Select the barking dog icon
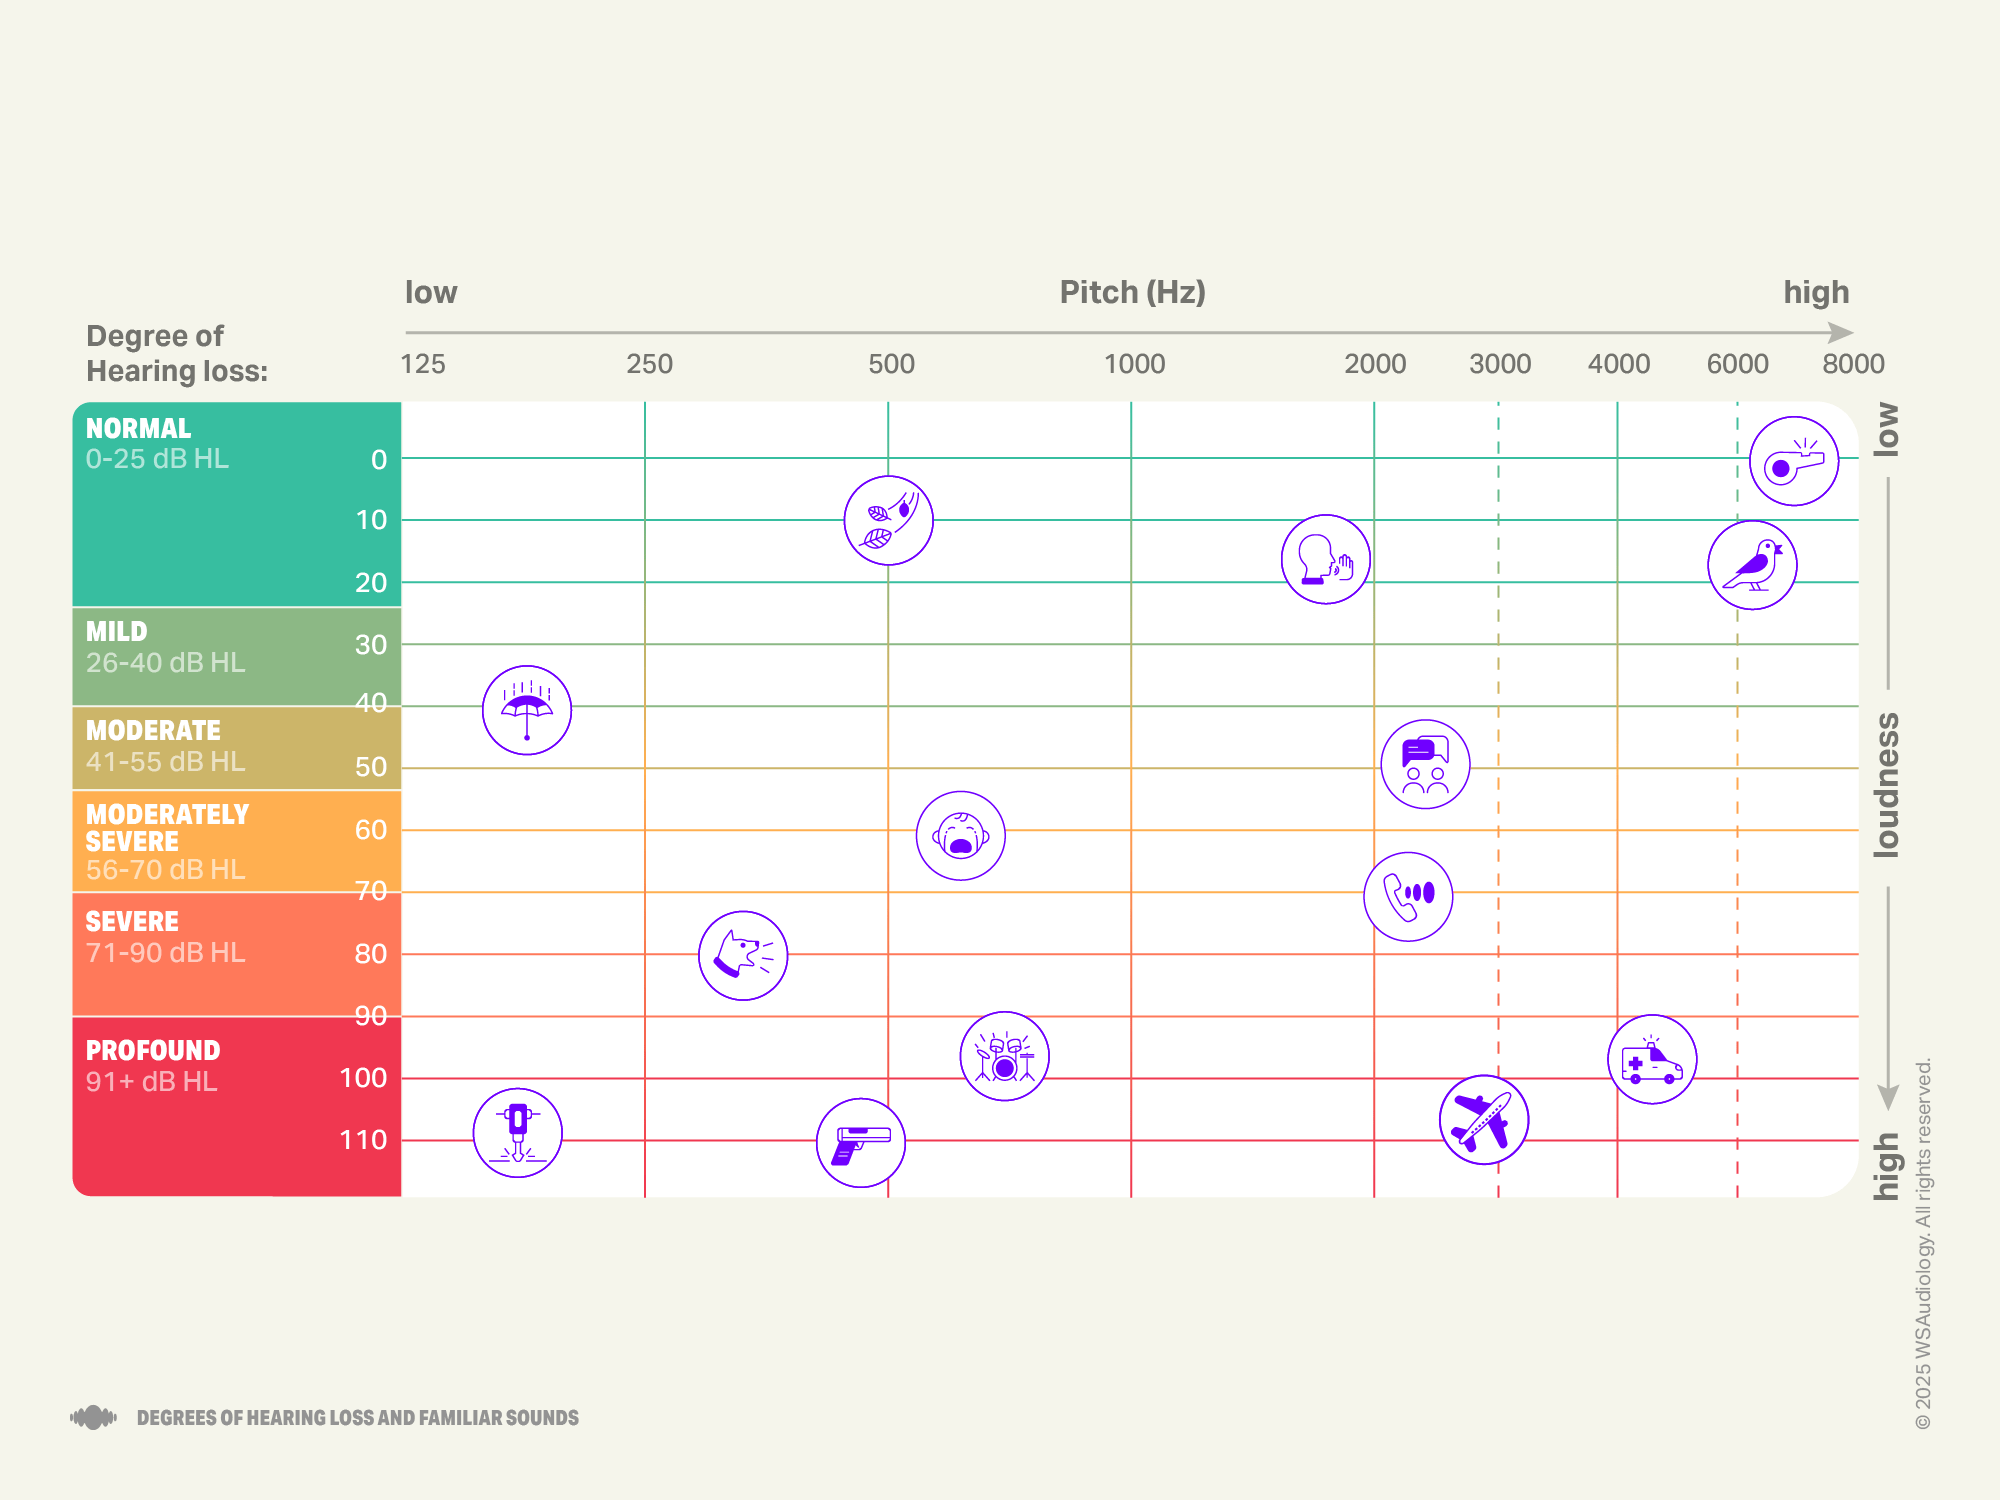This screenshot has height=1500, width=2000. point(743,955)
